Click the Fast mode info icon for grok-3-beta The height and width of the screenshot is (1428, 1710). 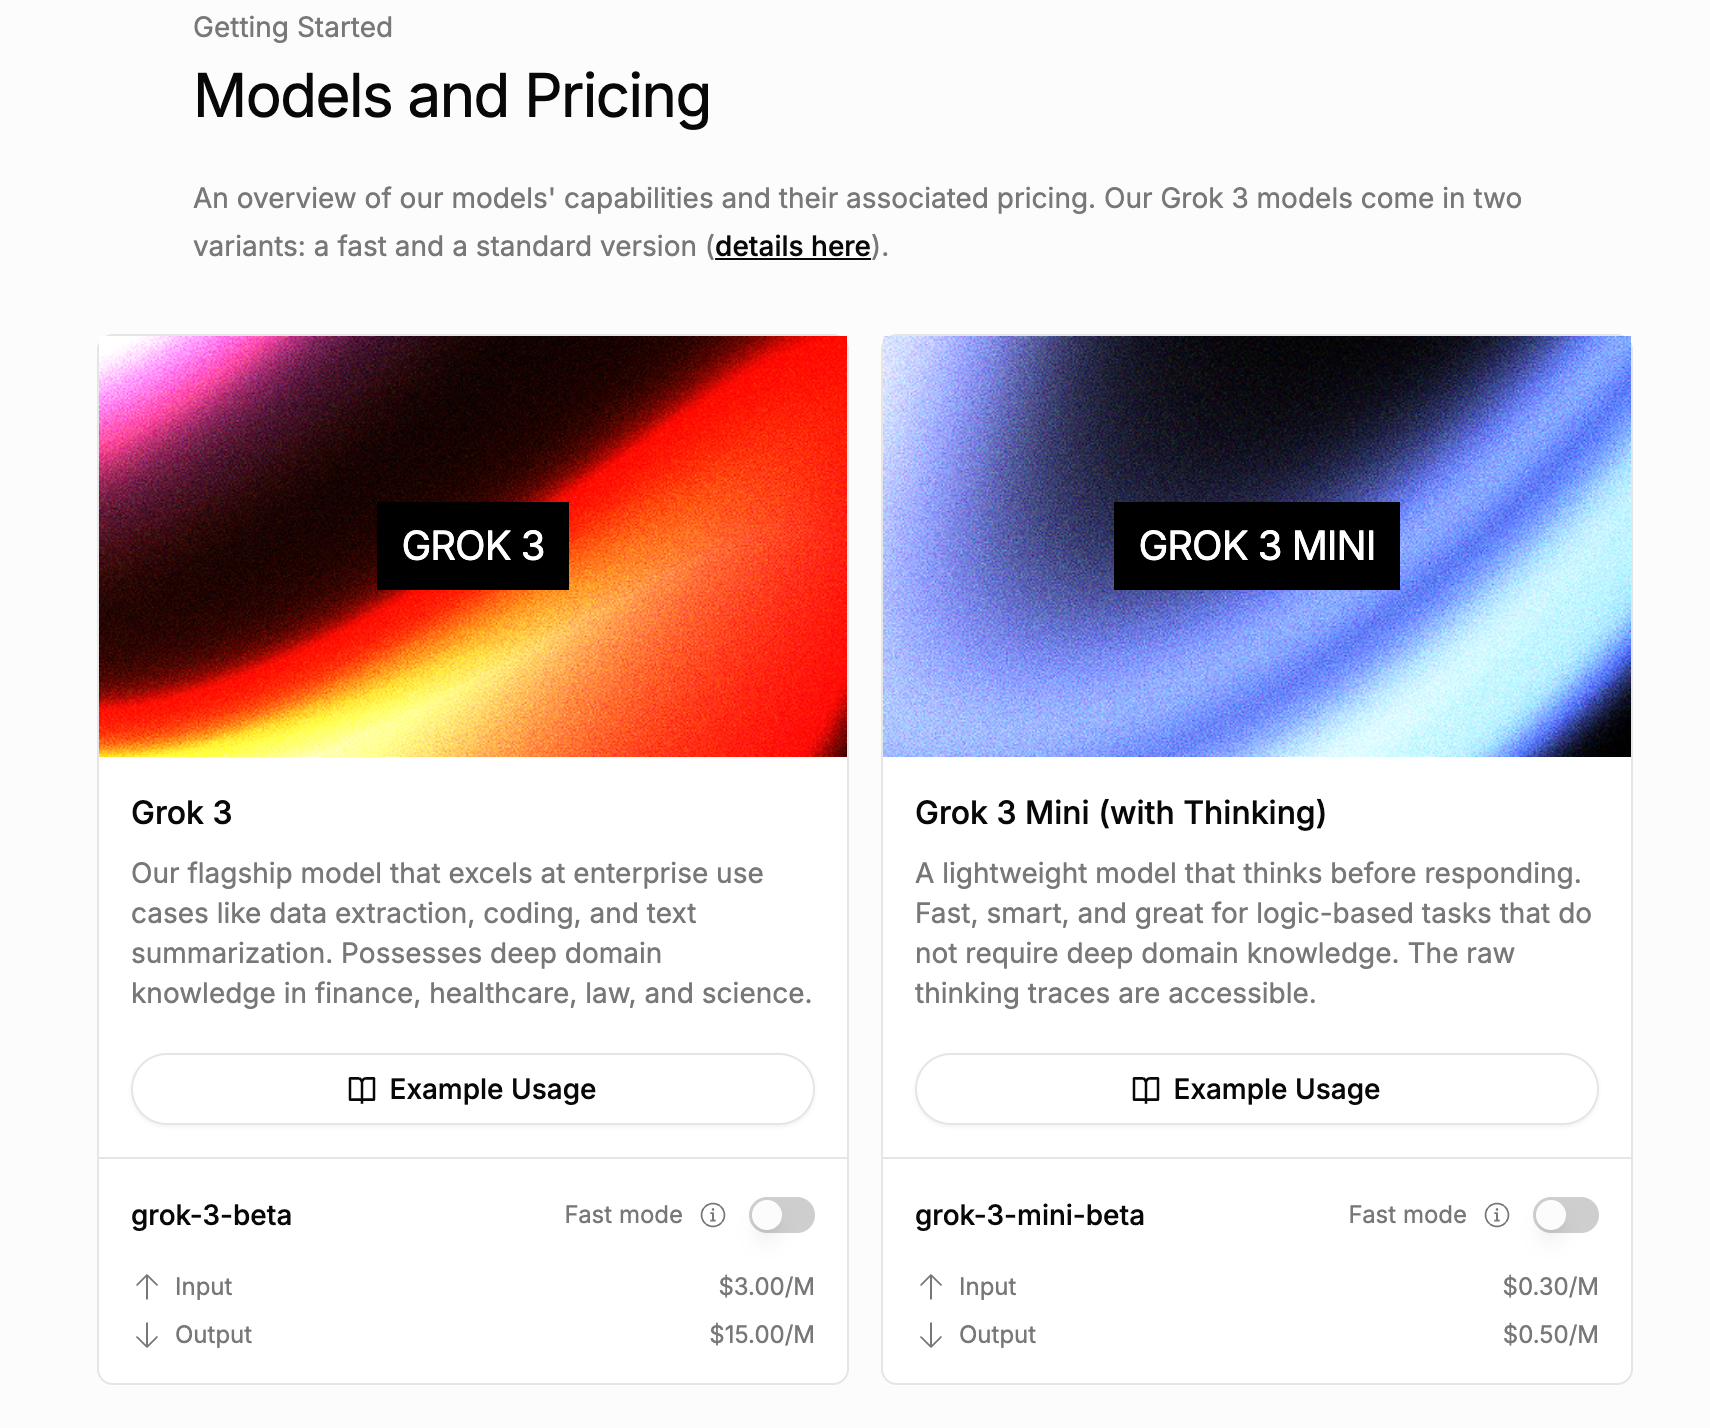click(713, 1215)
